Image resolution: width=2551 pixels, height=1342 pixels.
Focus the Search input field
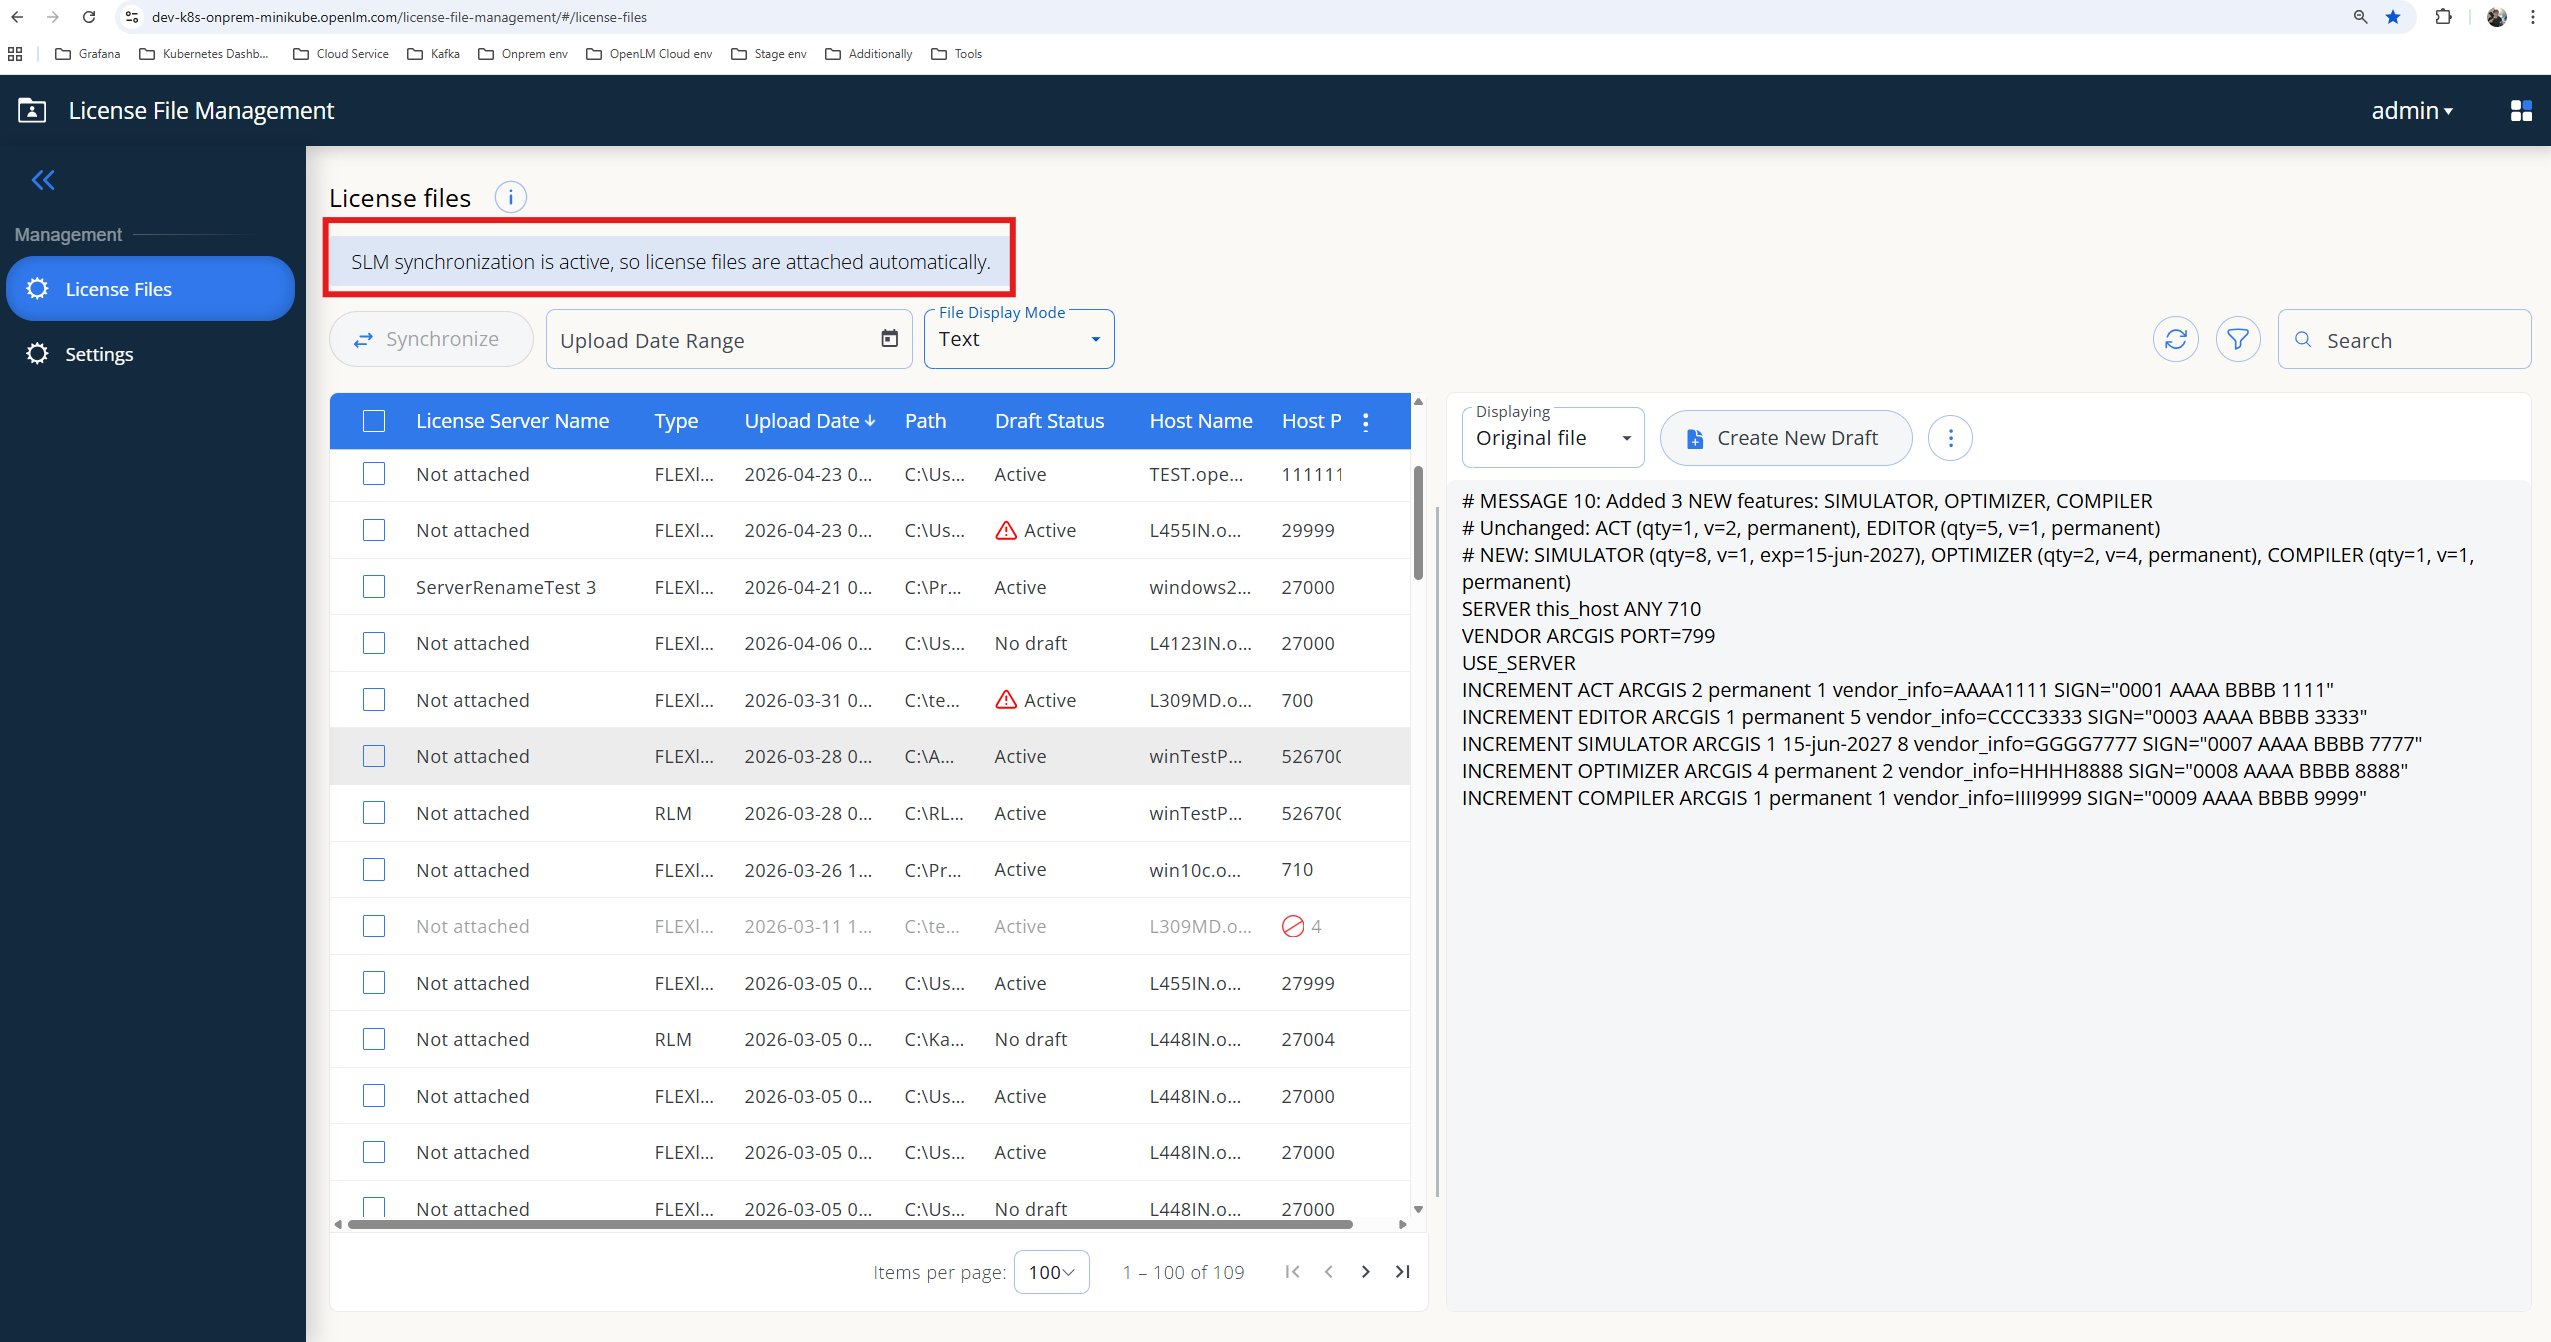(2404, 340)
